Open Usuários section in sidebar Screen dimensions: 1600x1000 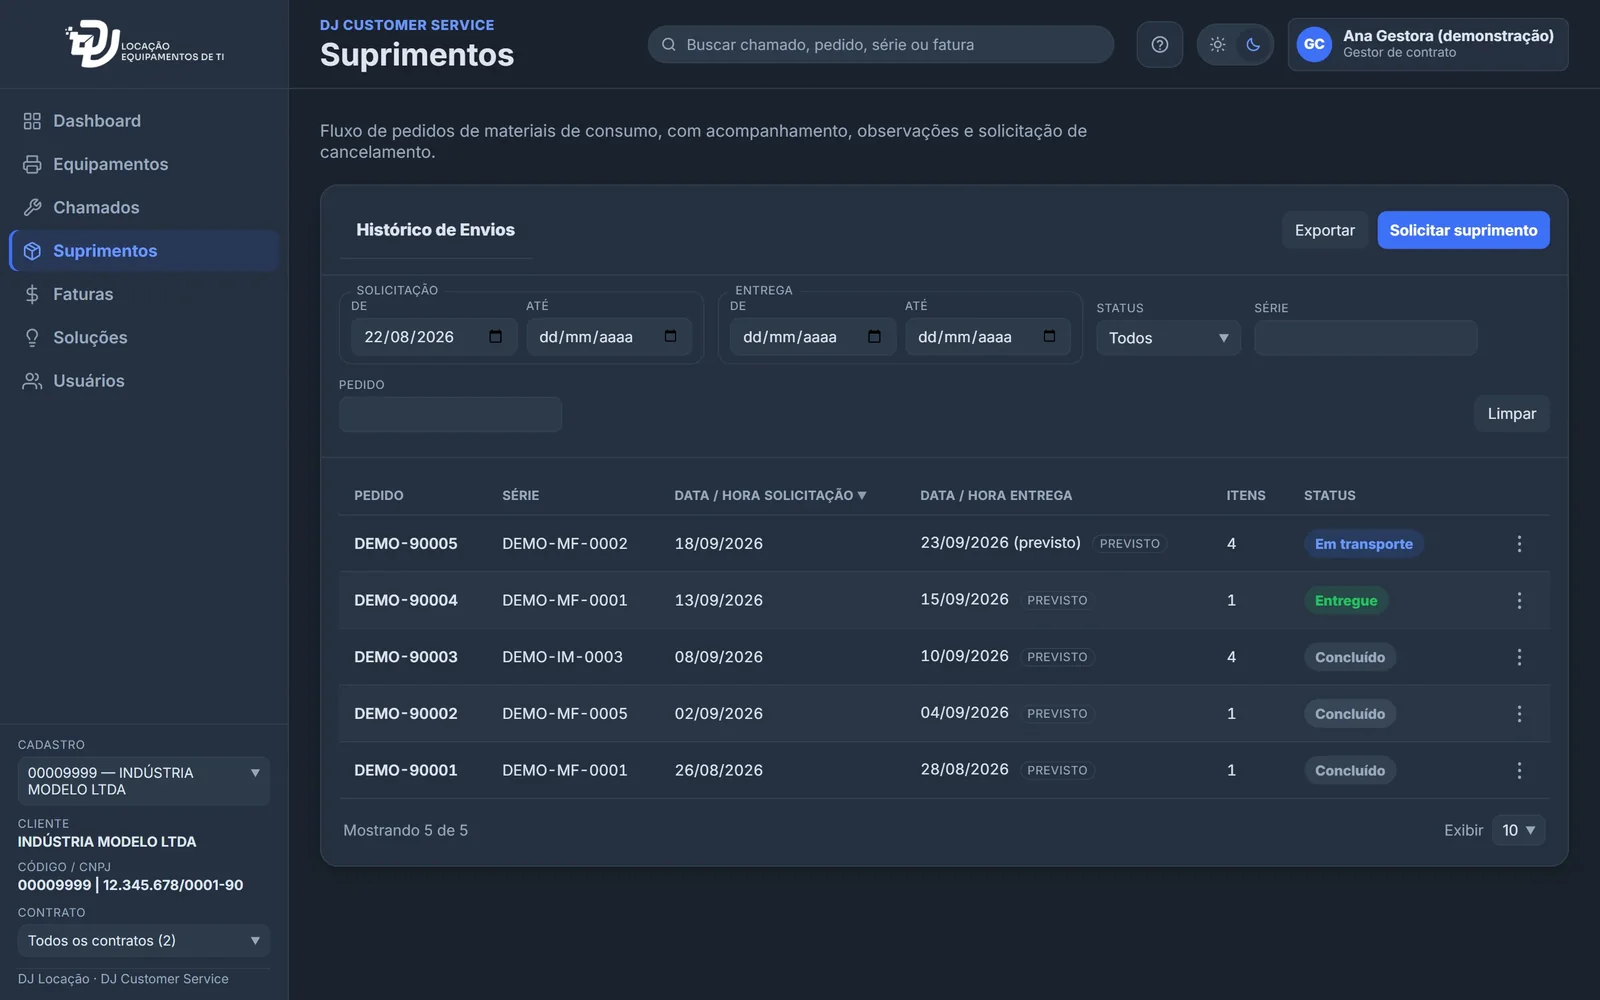[x=144, y=381]
